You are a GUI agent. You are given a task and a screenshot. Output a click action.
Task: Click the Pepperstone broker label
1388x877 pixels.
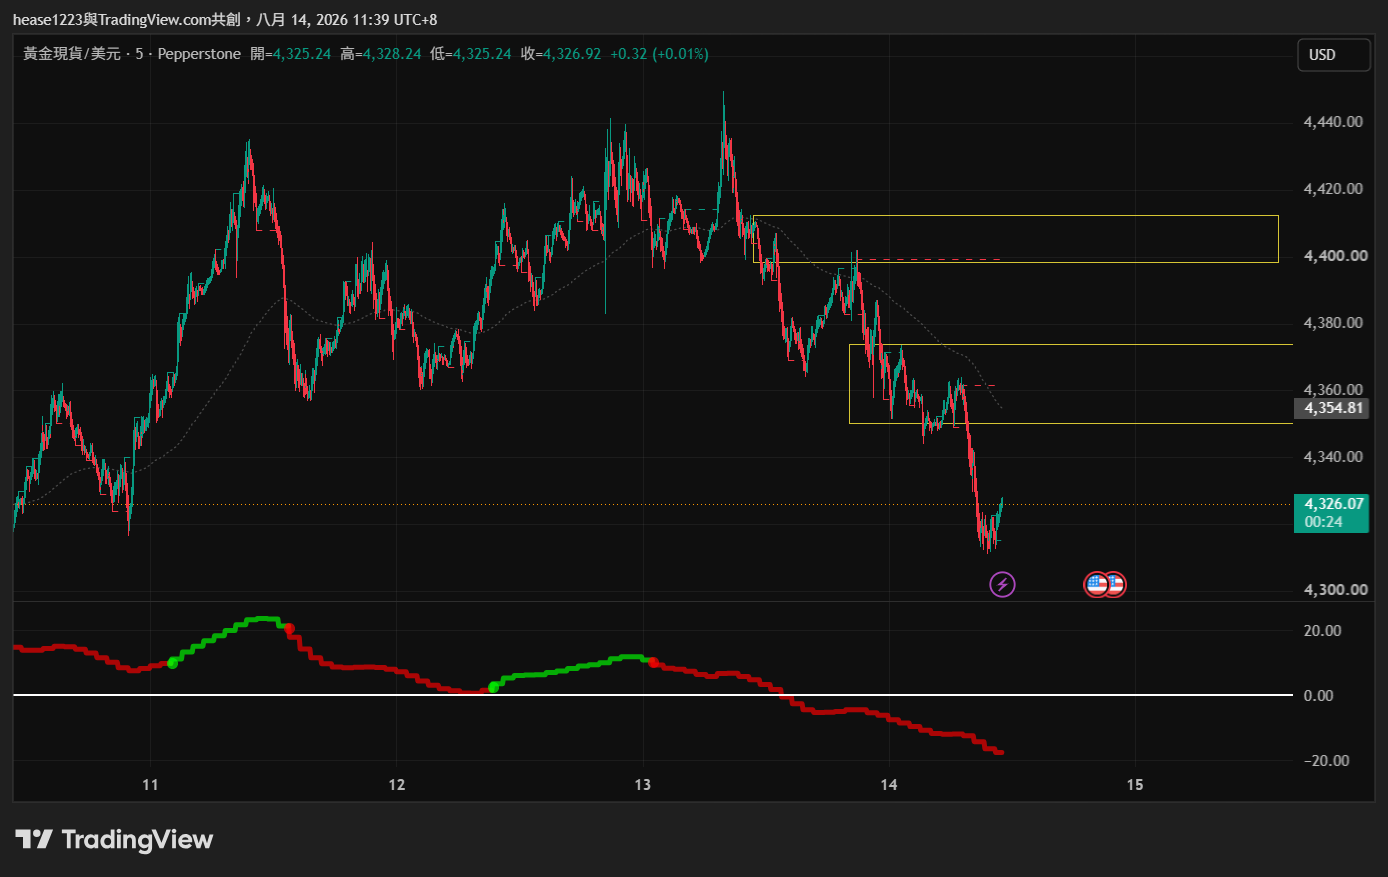(199, 54)
